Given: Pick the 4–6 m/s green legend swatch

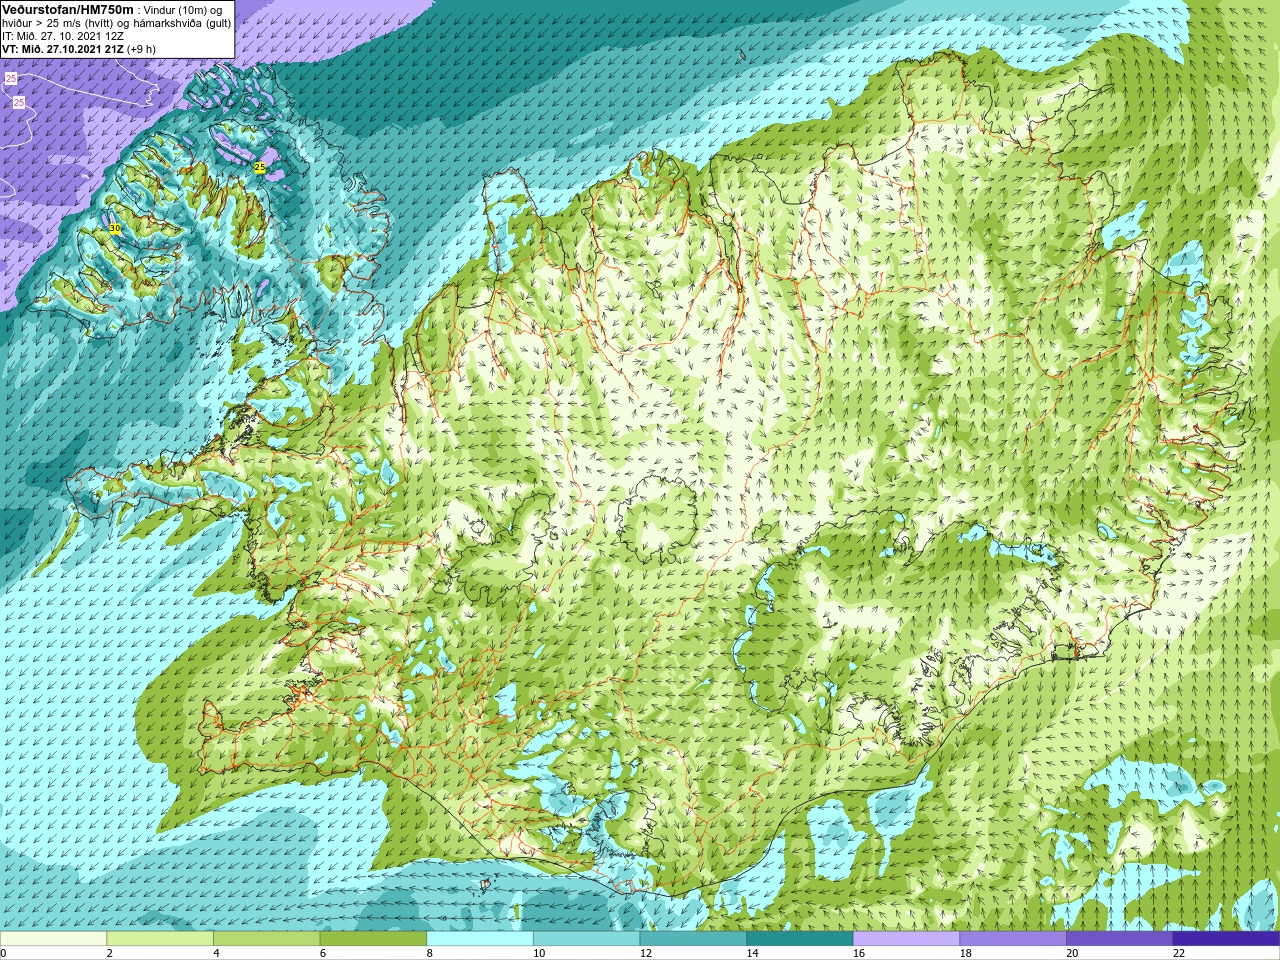Looking at the screenshot, I should click(x=267, y=939).
